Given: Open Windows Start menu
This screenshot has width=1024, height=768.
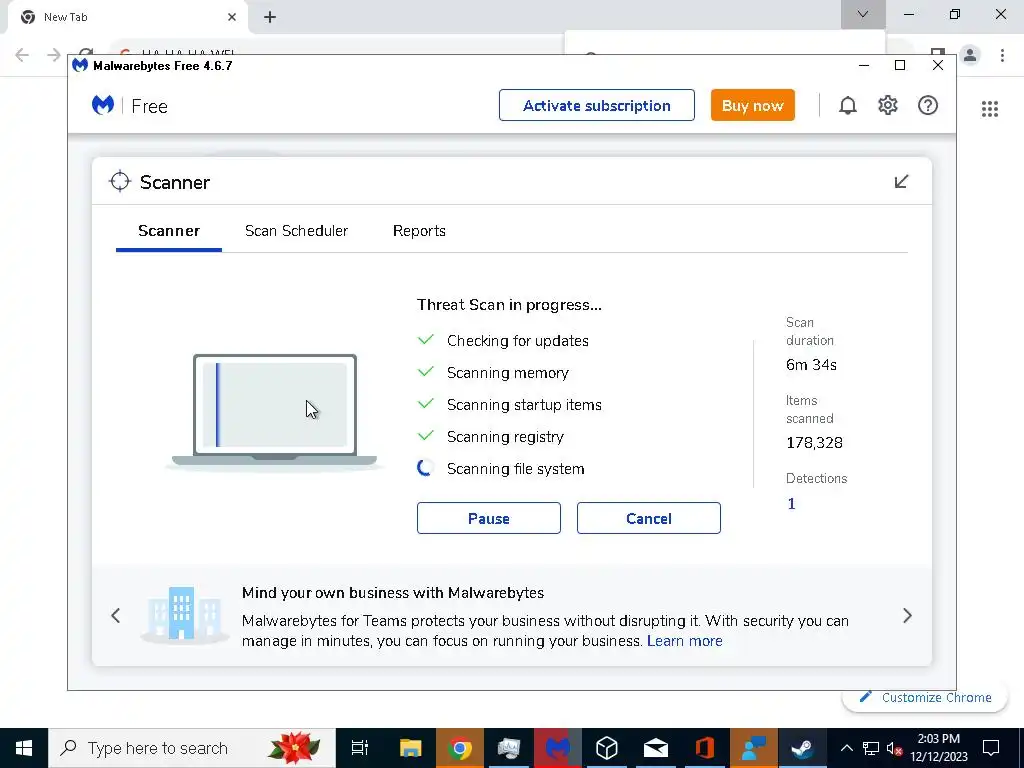Looking at the screenshot, I should [24, 748].
